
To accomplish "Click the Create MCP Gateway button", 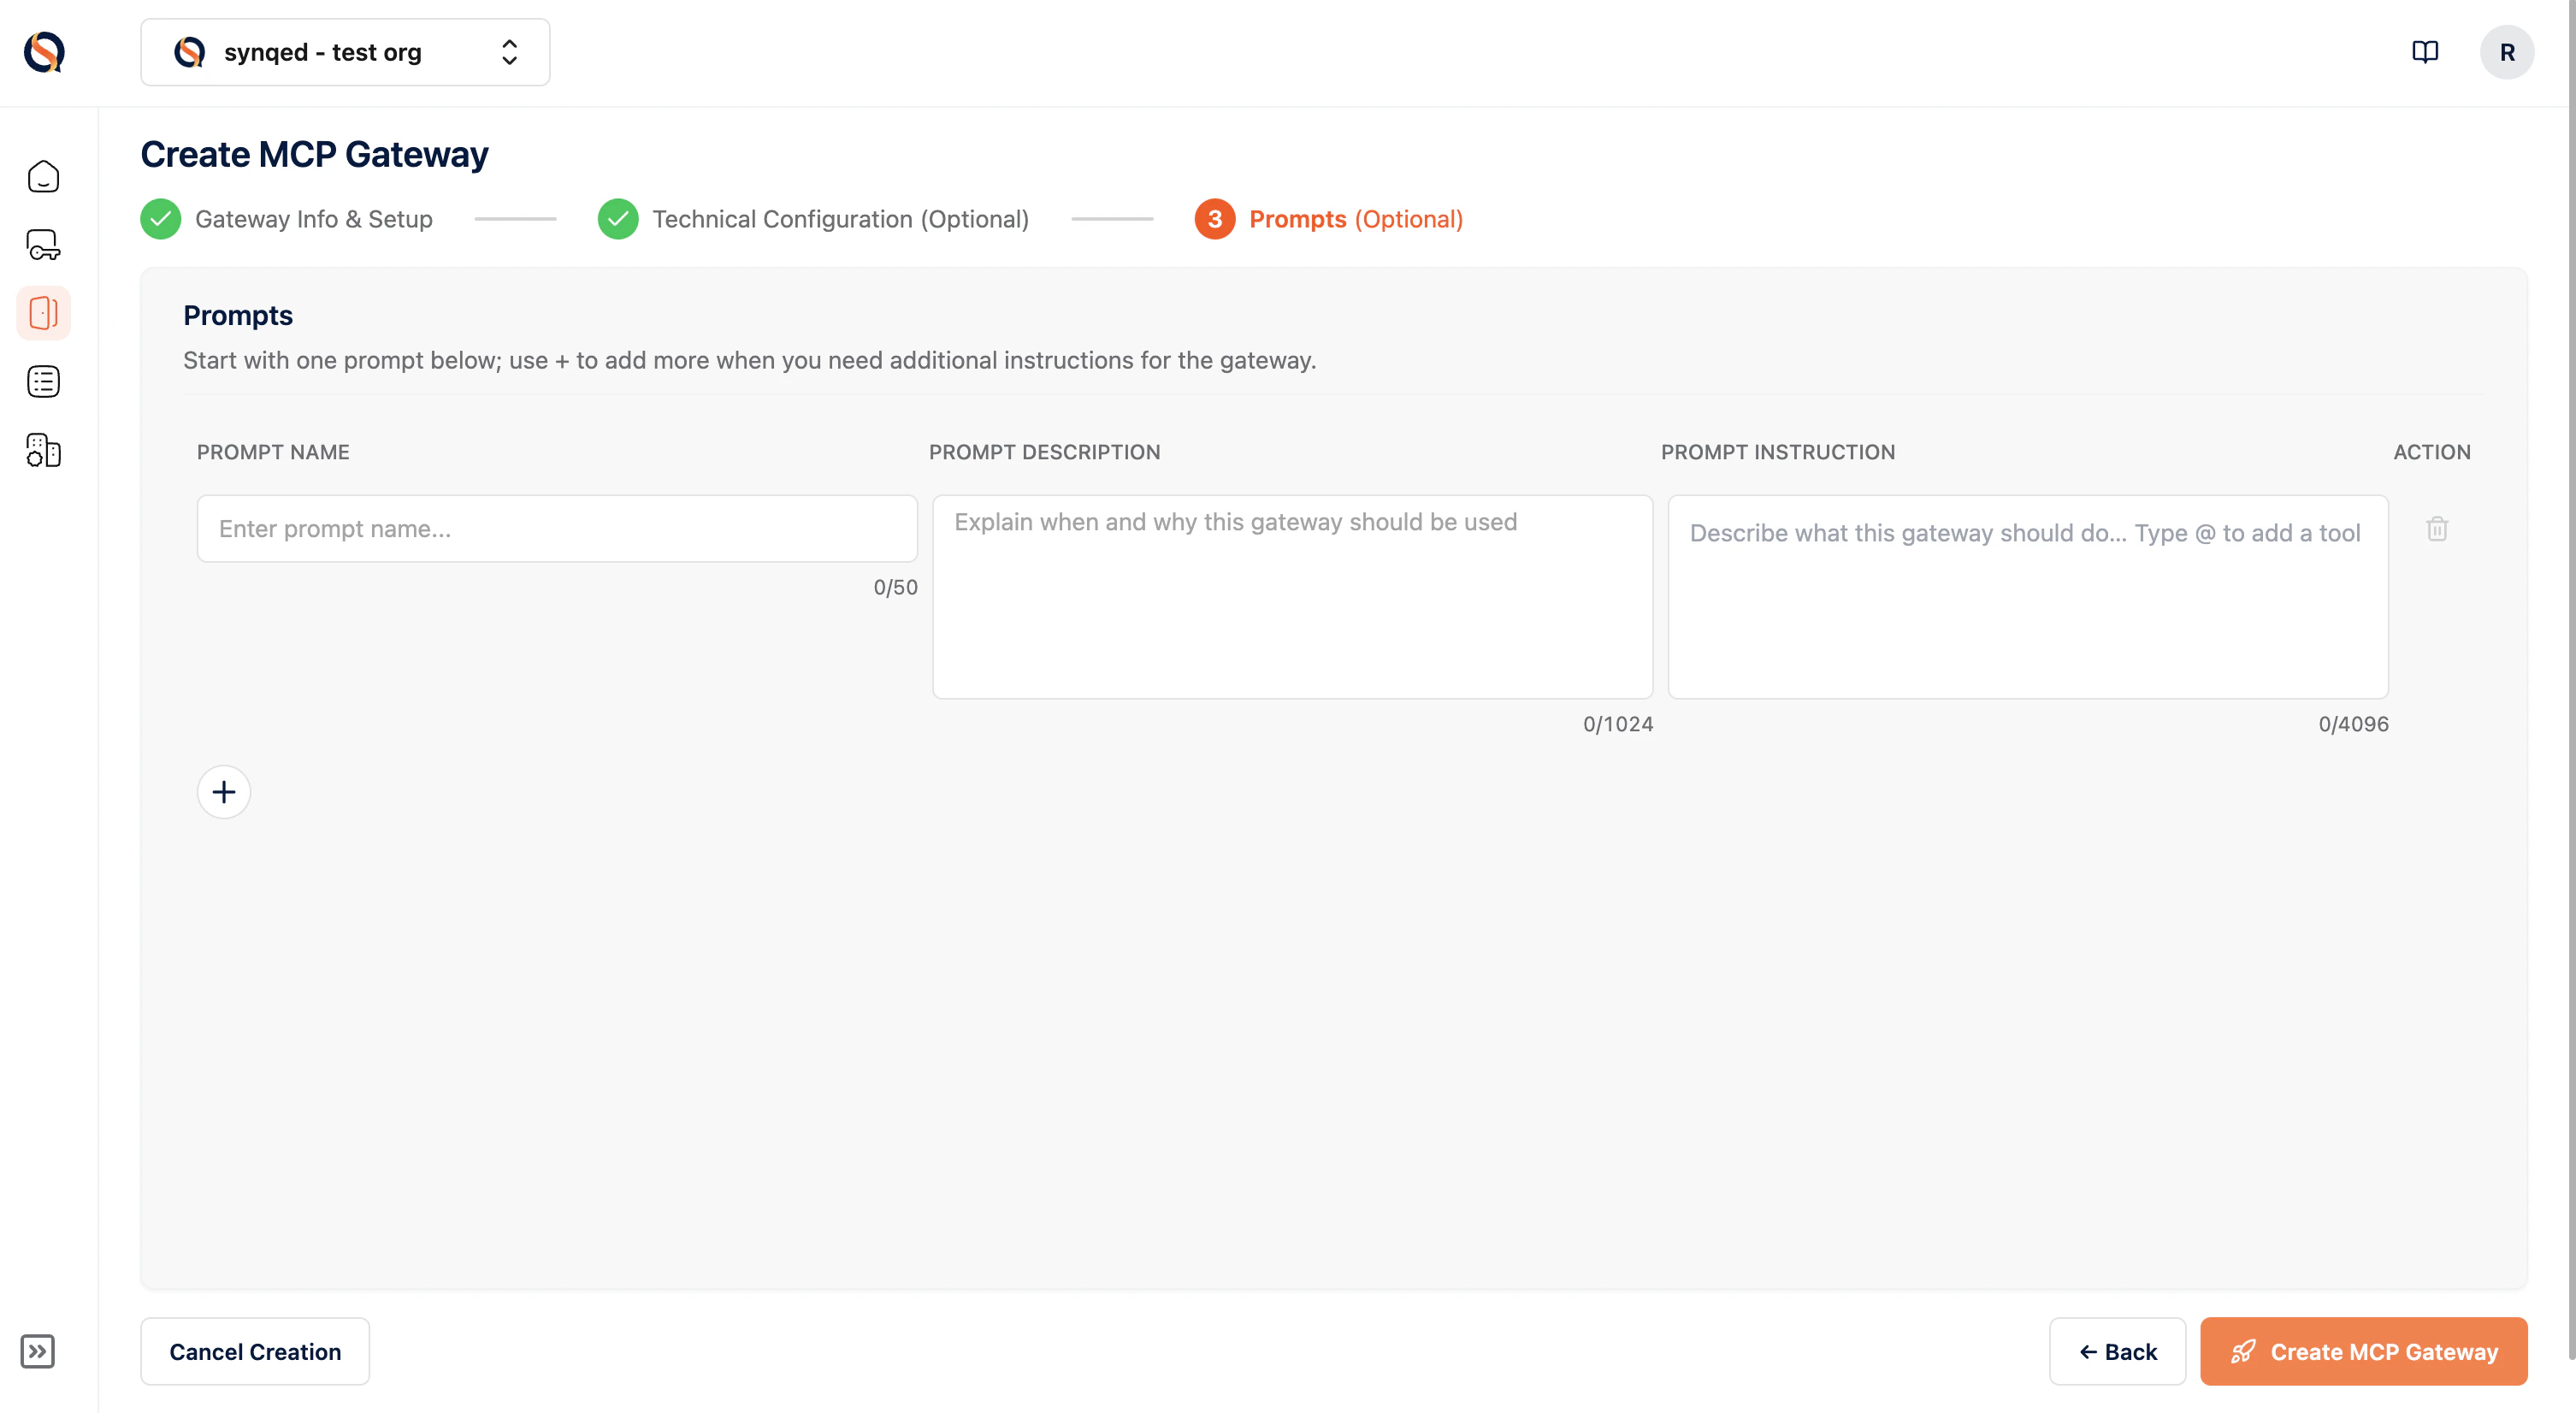I will (x=2364, y=1351).
